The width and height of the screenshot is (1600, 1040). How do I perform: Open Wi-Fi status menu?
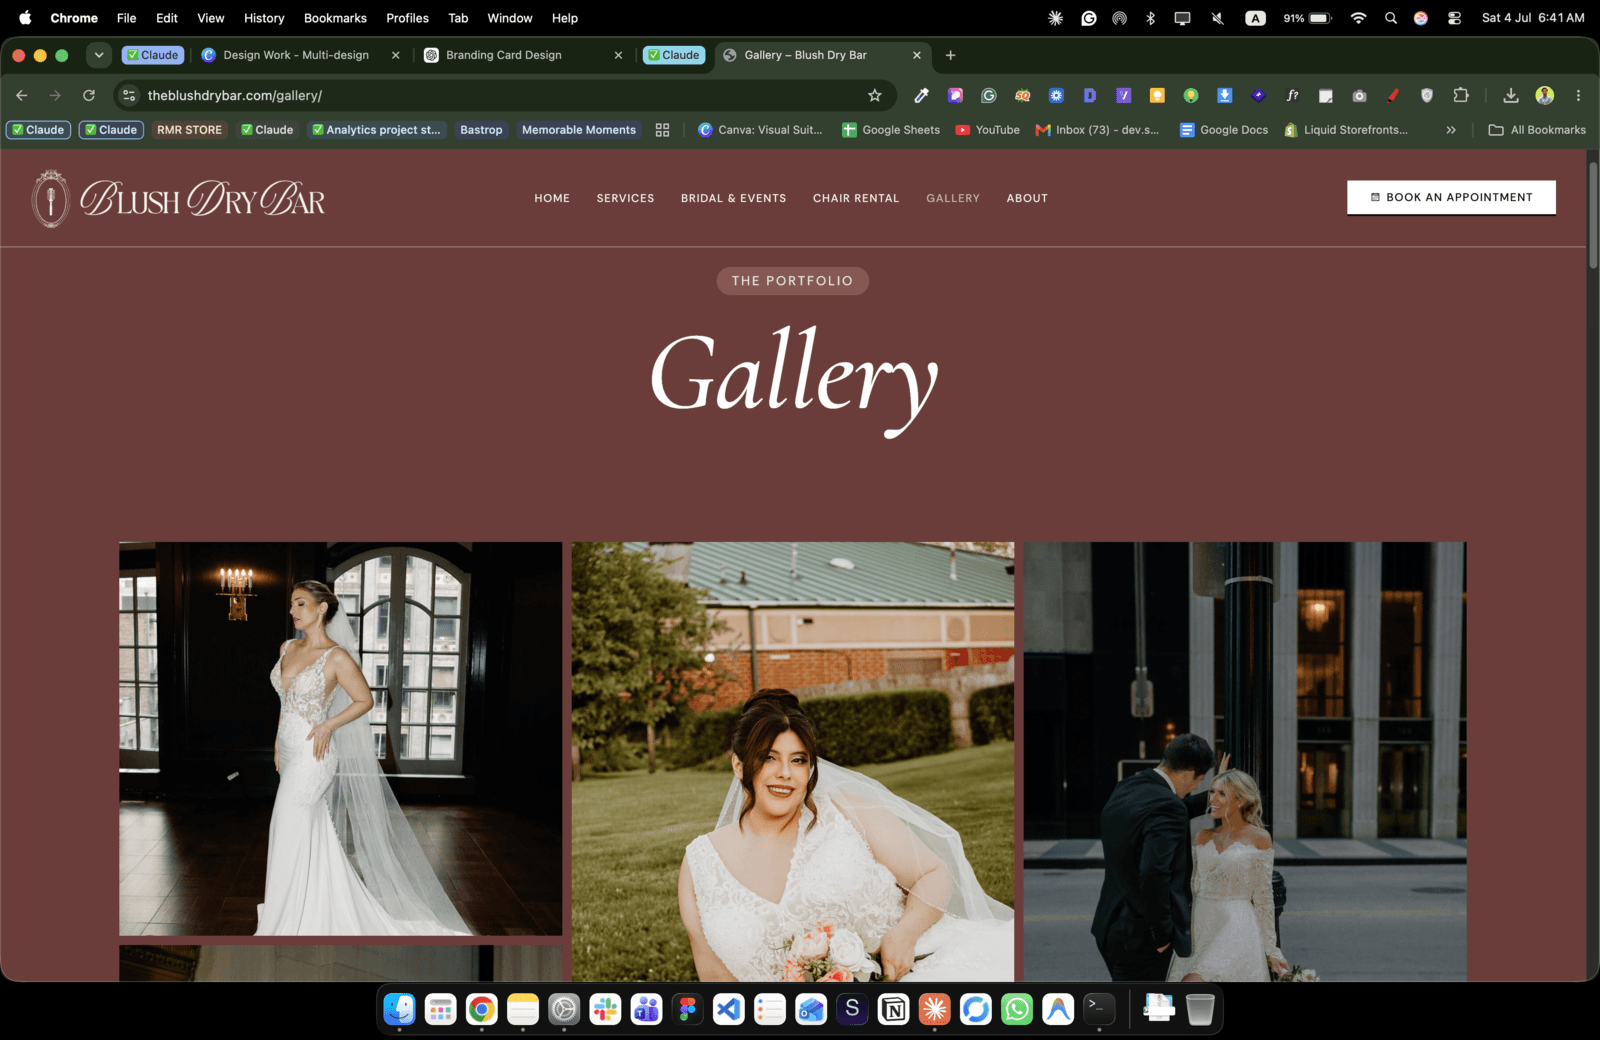[x=1358, y=18]
